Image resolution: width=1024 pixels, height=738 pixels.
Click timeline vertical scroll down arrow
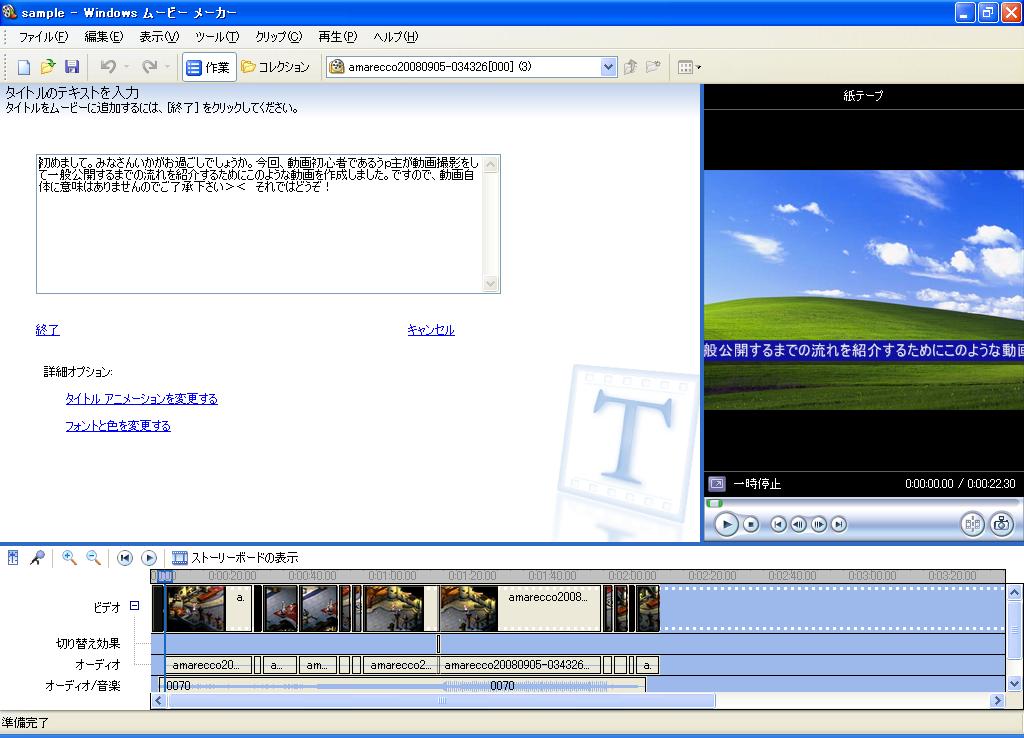1014,684
